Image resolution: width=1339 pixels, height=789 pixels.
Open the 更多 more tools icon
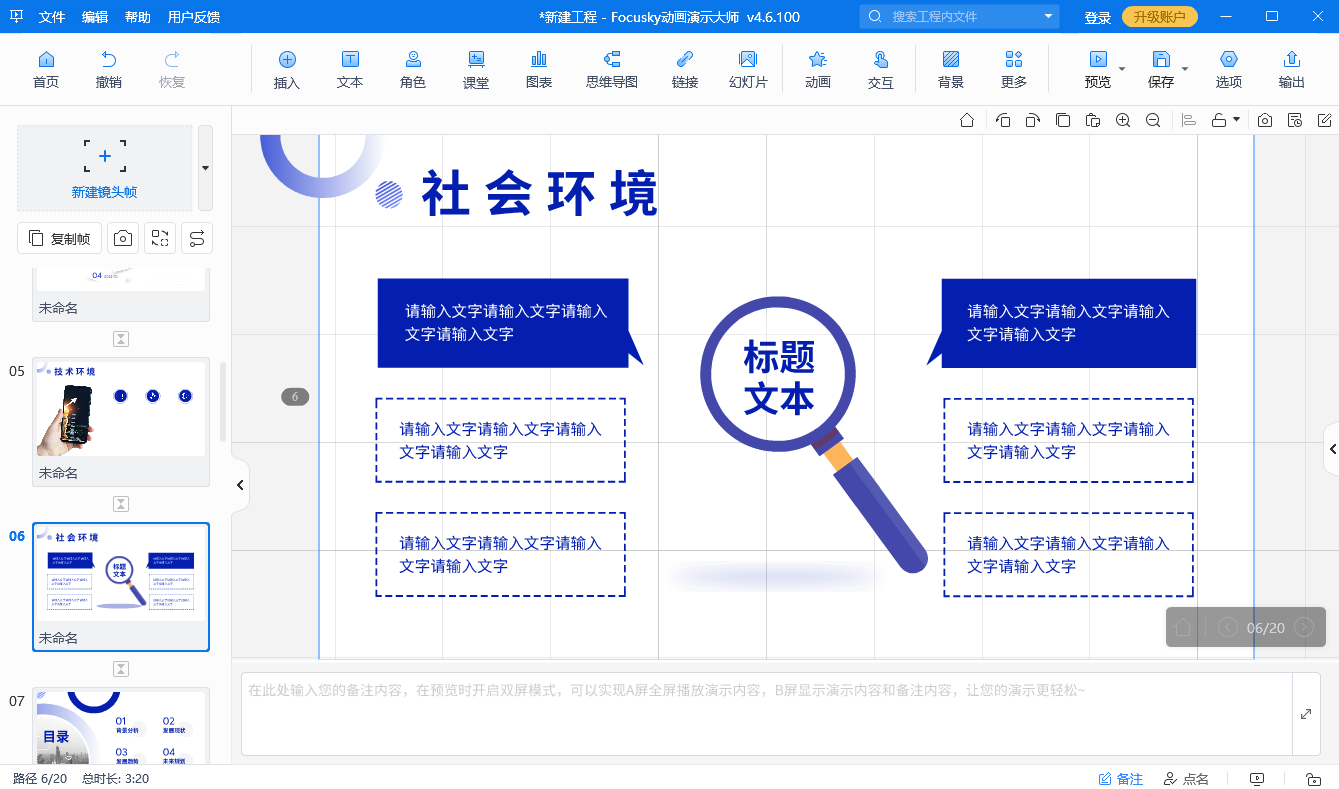[1014, 69]
